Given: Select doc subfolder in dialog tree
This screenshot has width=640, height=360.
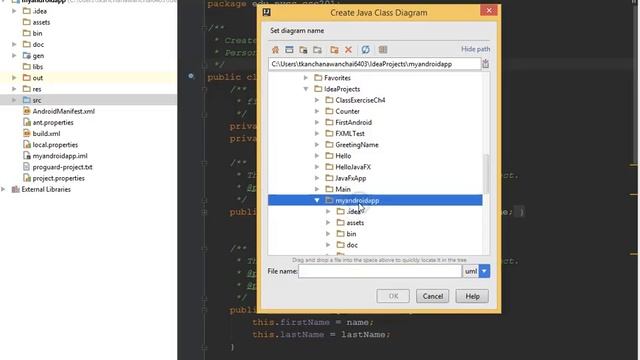Looking at the screenshot, I should (352, 245).
